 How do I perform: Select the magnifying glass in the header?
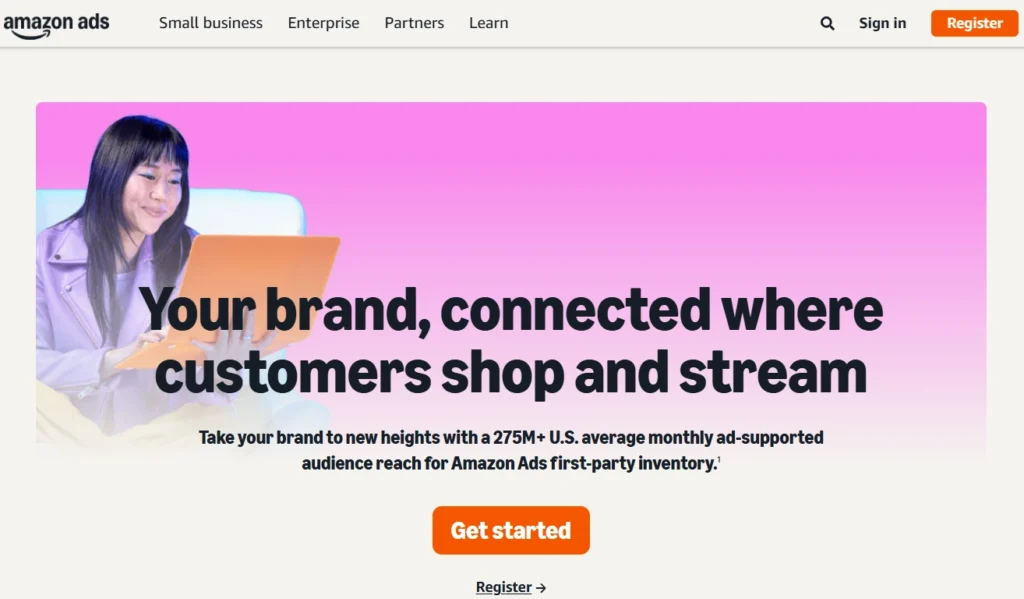[826, 22]
